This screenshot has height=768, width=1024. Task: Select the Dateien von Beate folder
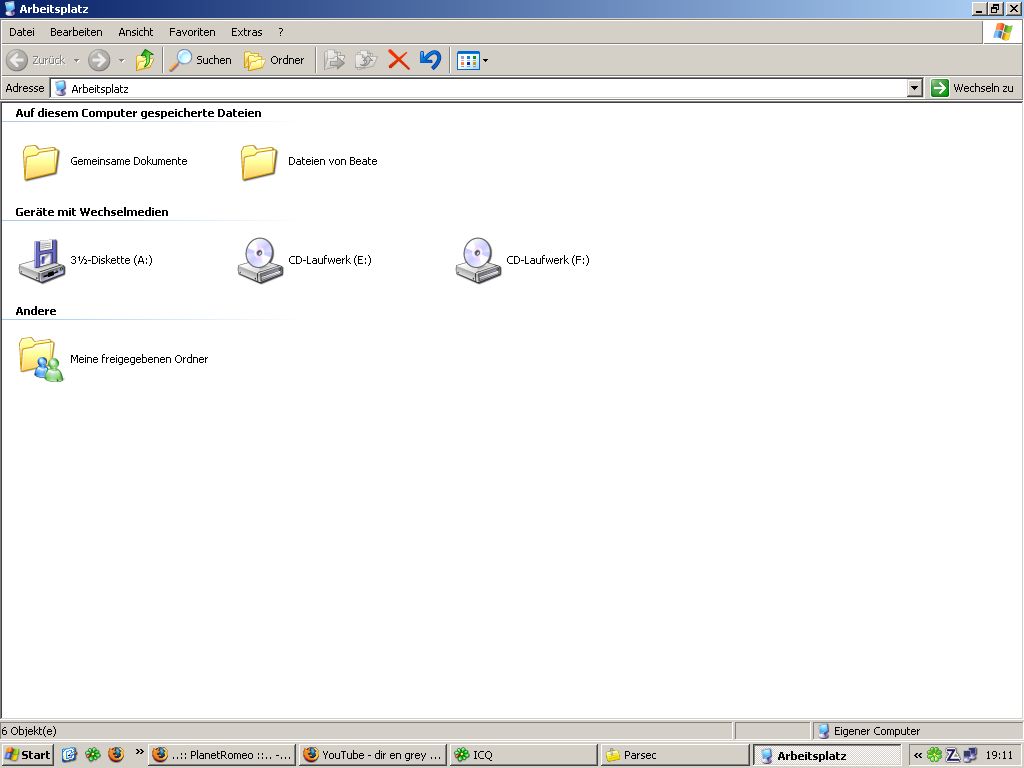[x=259, y=161]
